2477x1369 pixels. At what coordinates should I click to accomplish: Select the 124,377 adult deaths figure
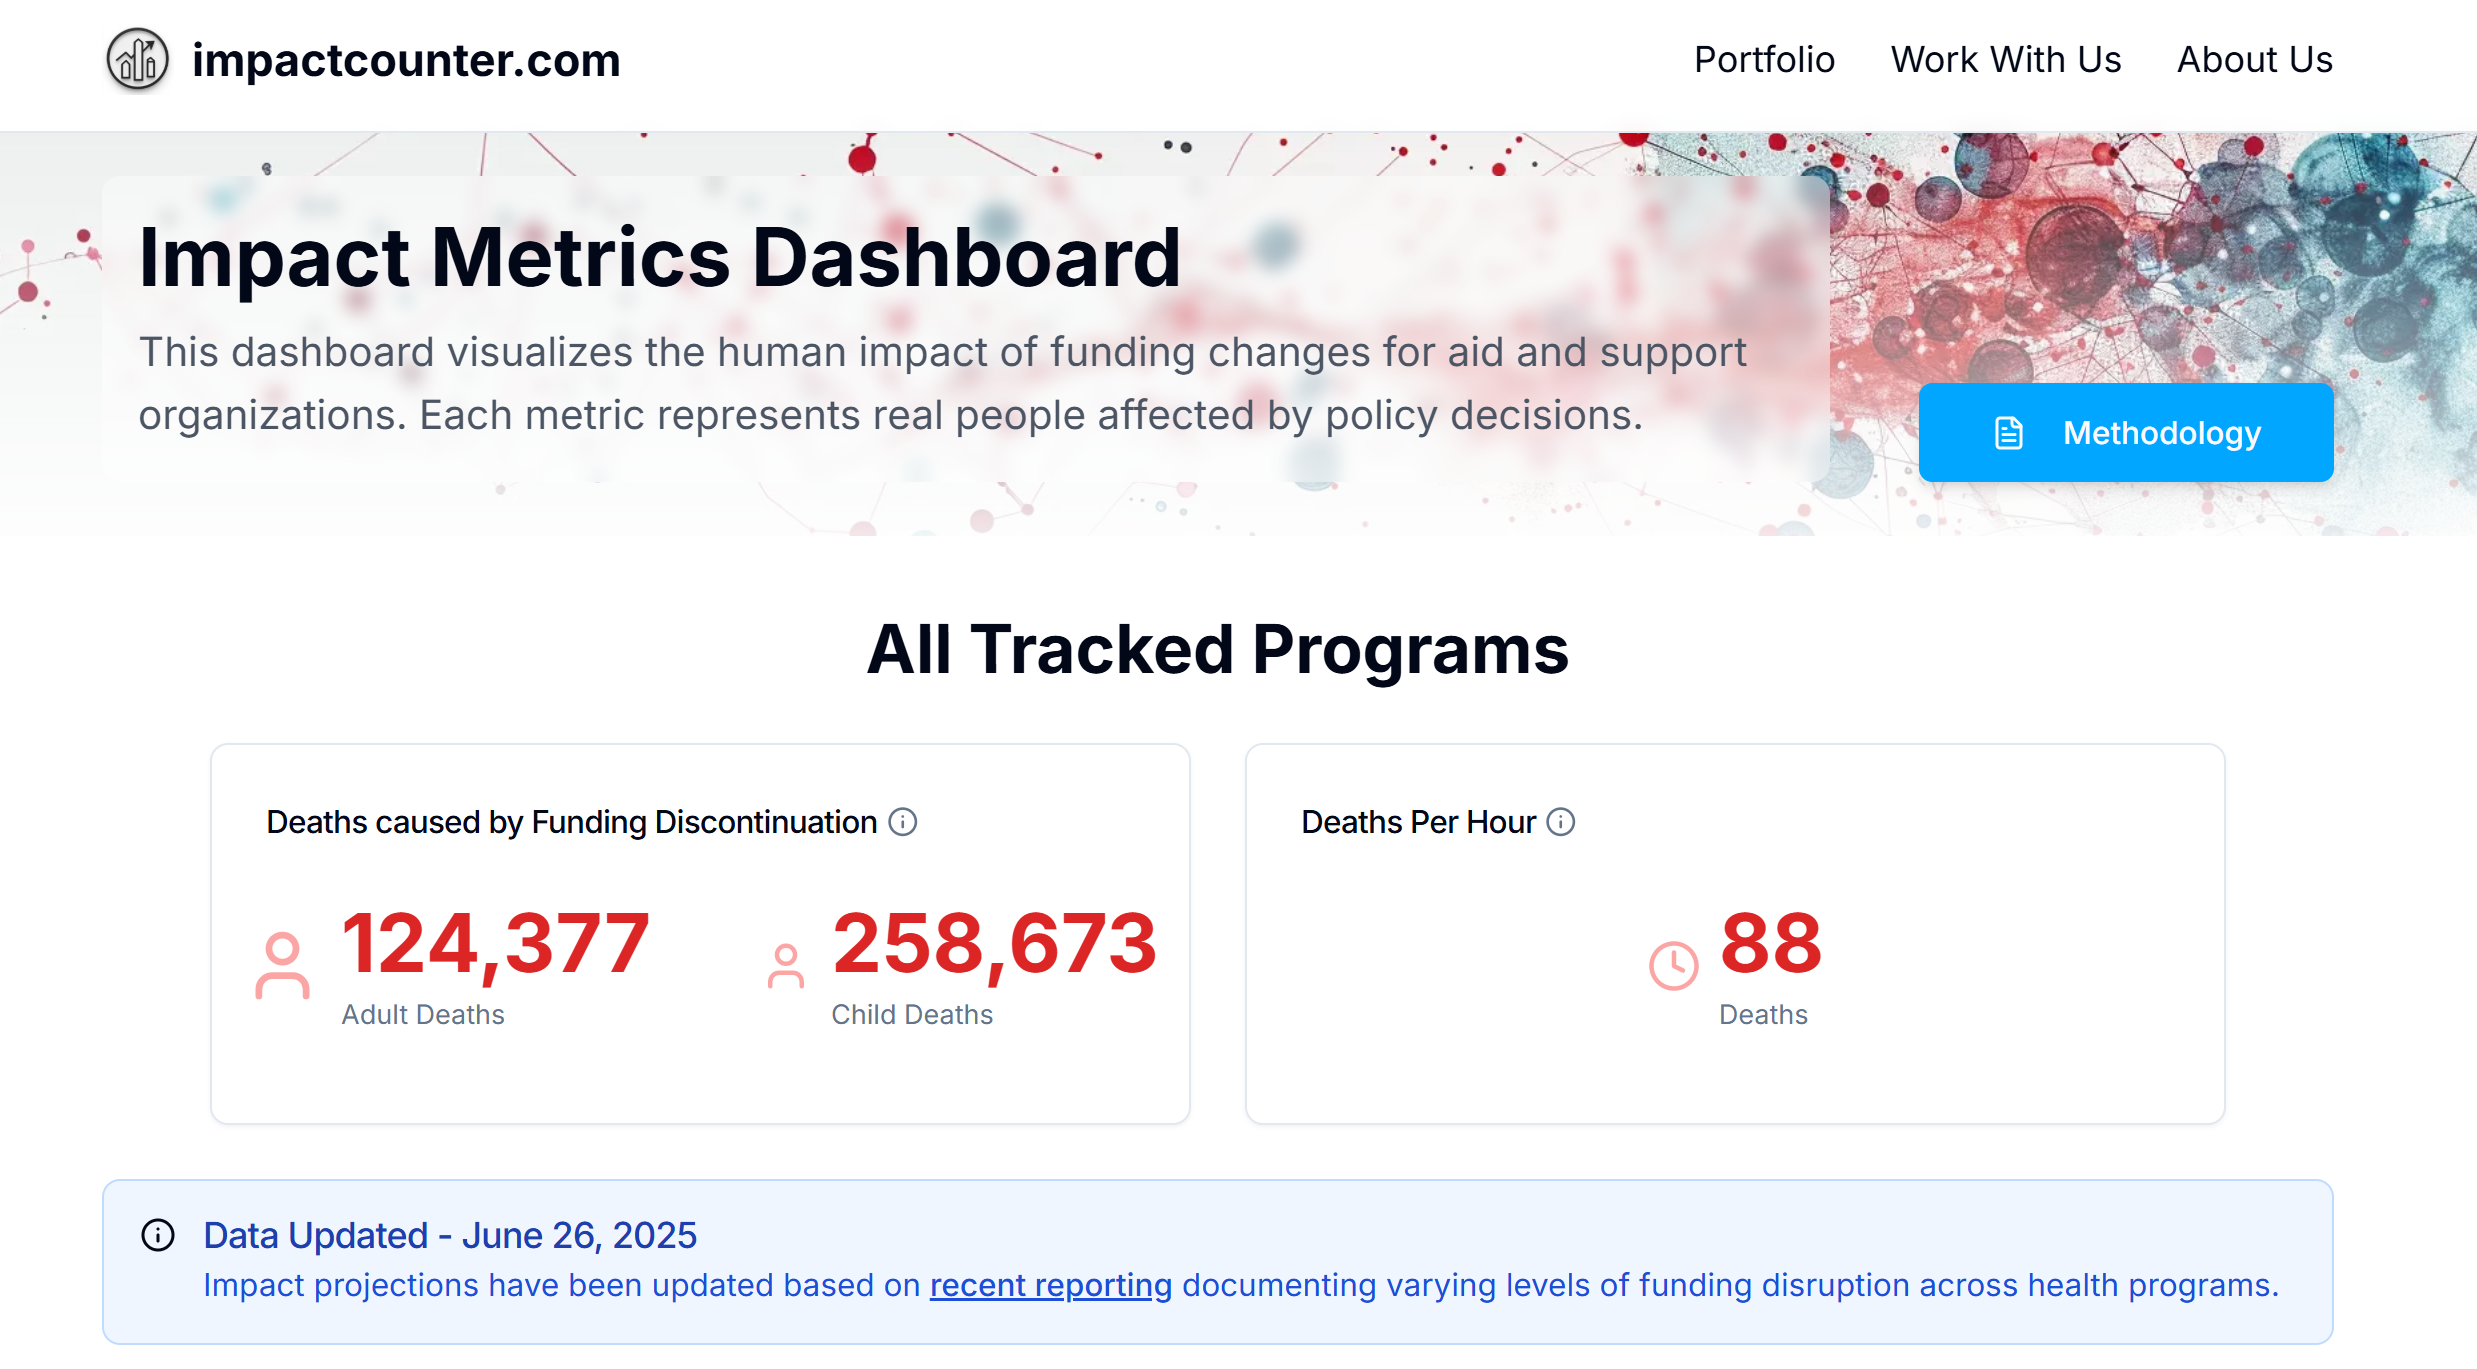click(495, 943)
